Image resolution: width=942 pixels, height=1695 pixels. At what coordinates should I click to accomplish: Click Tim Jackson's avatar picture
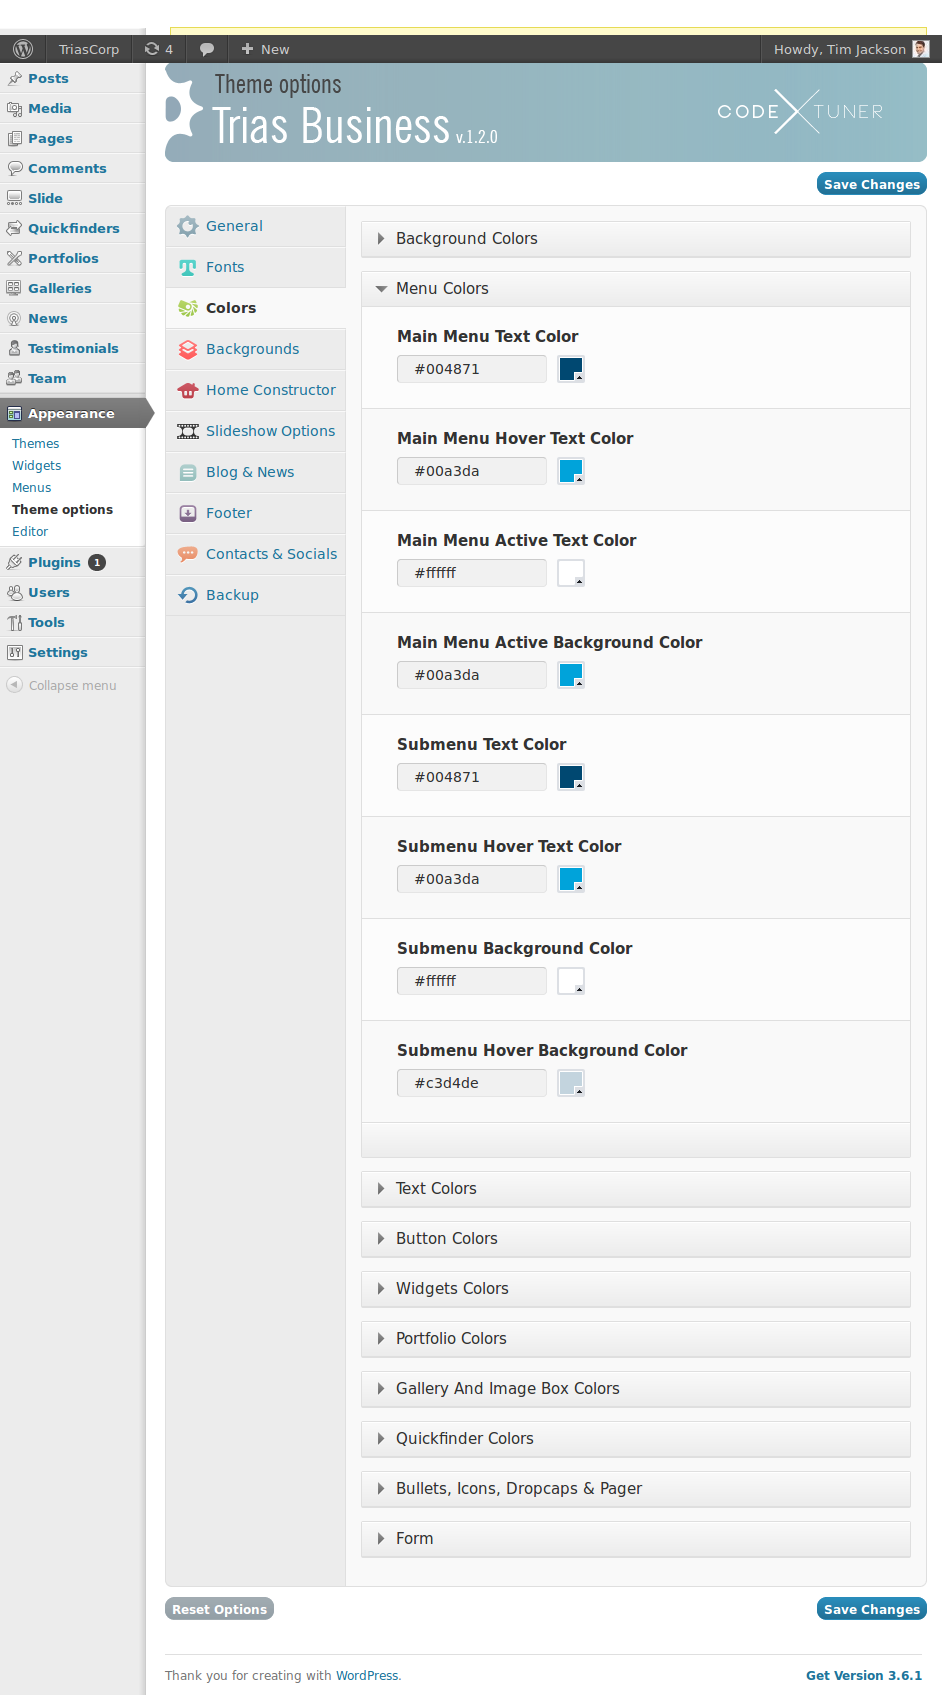(x=921, y=49)
